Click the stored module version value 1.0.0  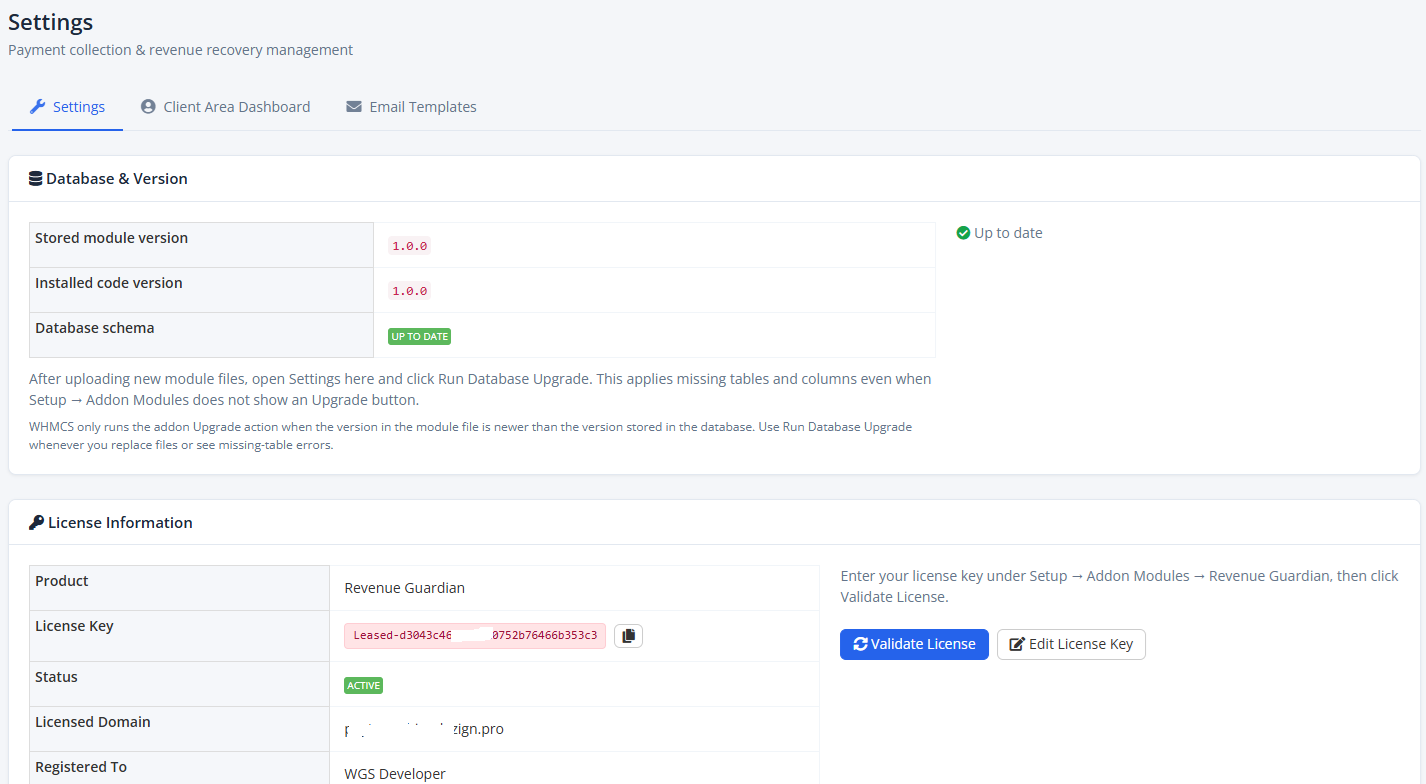coord(409,246)
